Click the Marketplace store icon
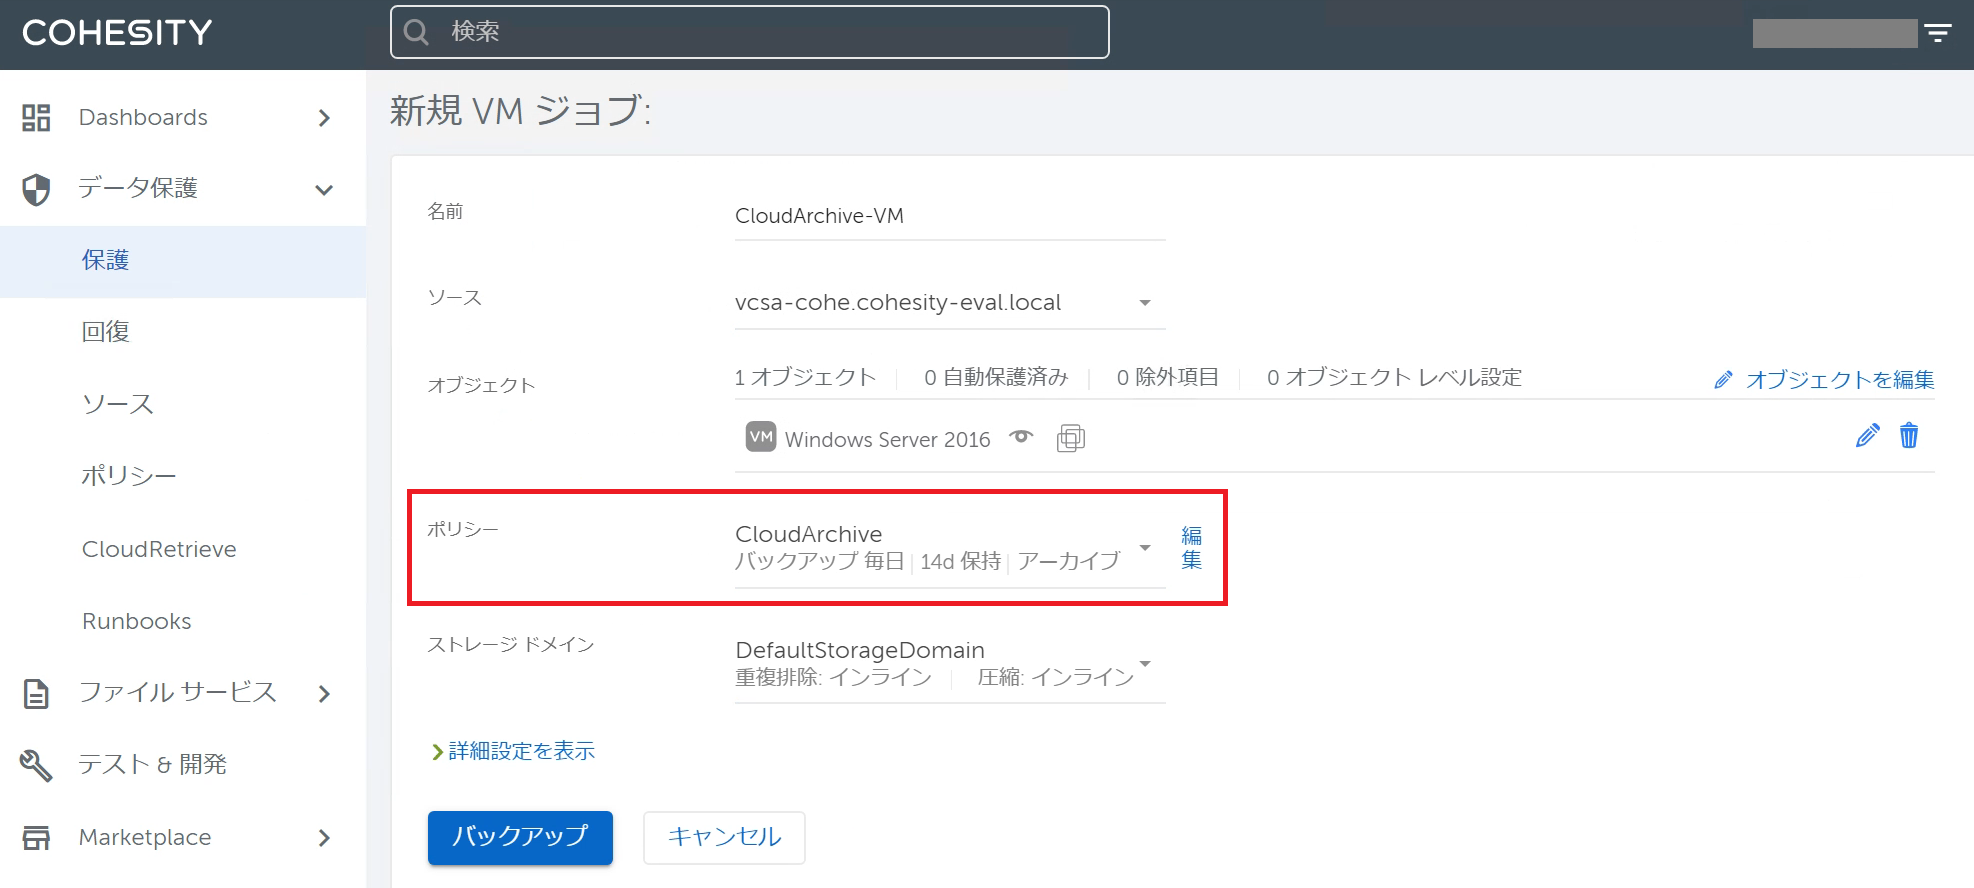Screen dimensions: 1974x888 point(36,837)
